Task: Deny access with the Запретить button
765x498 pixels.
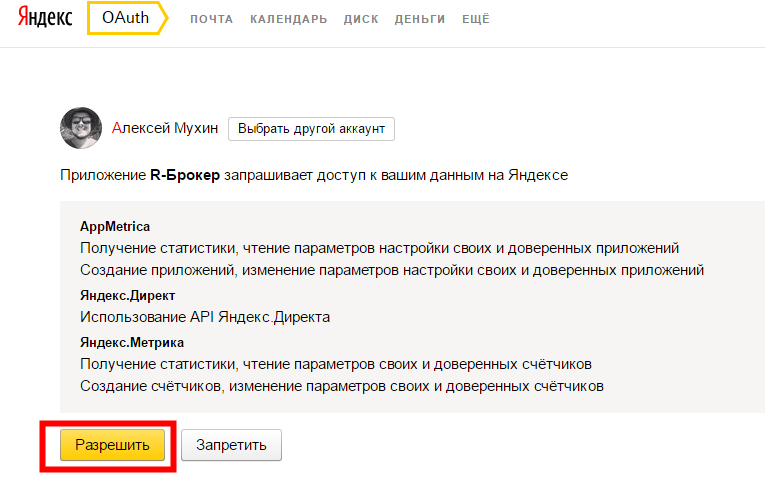Action: click(231, 445)
